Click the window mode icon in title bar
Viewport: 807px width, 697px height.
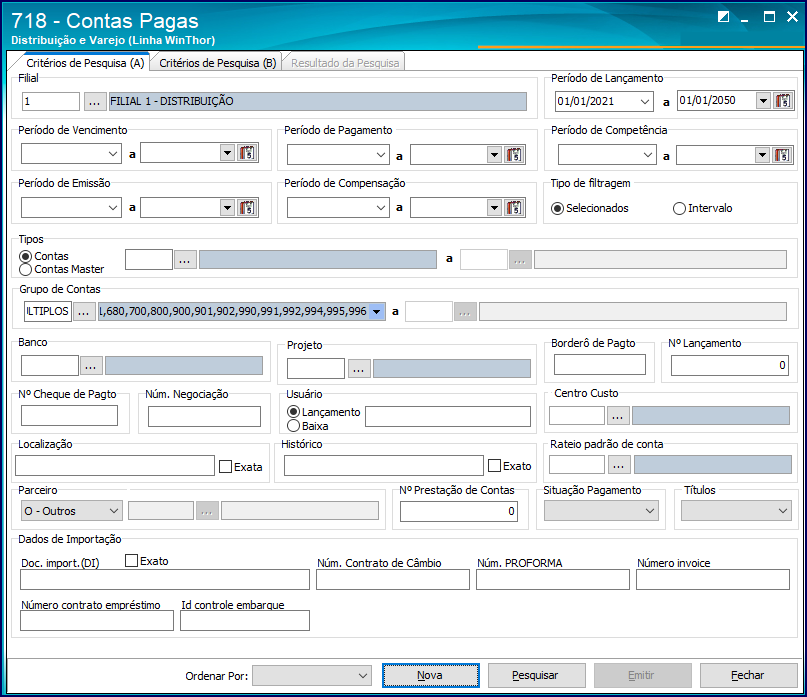pos(723,17)
